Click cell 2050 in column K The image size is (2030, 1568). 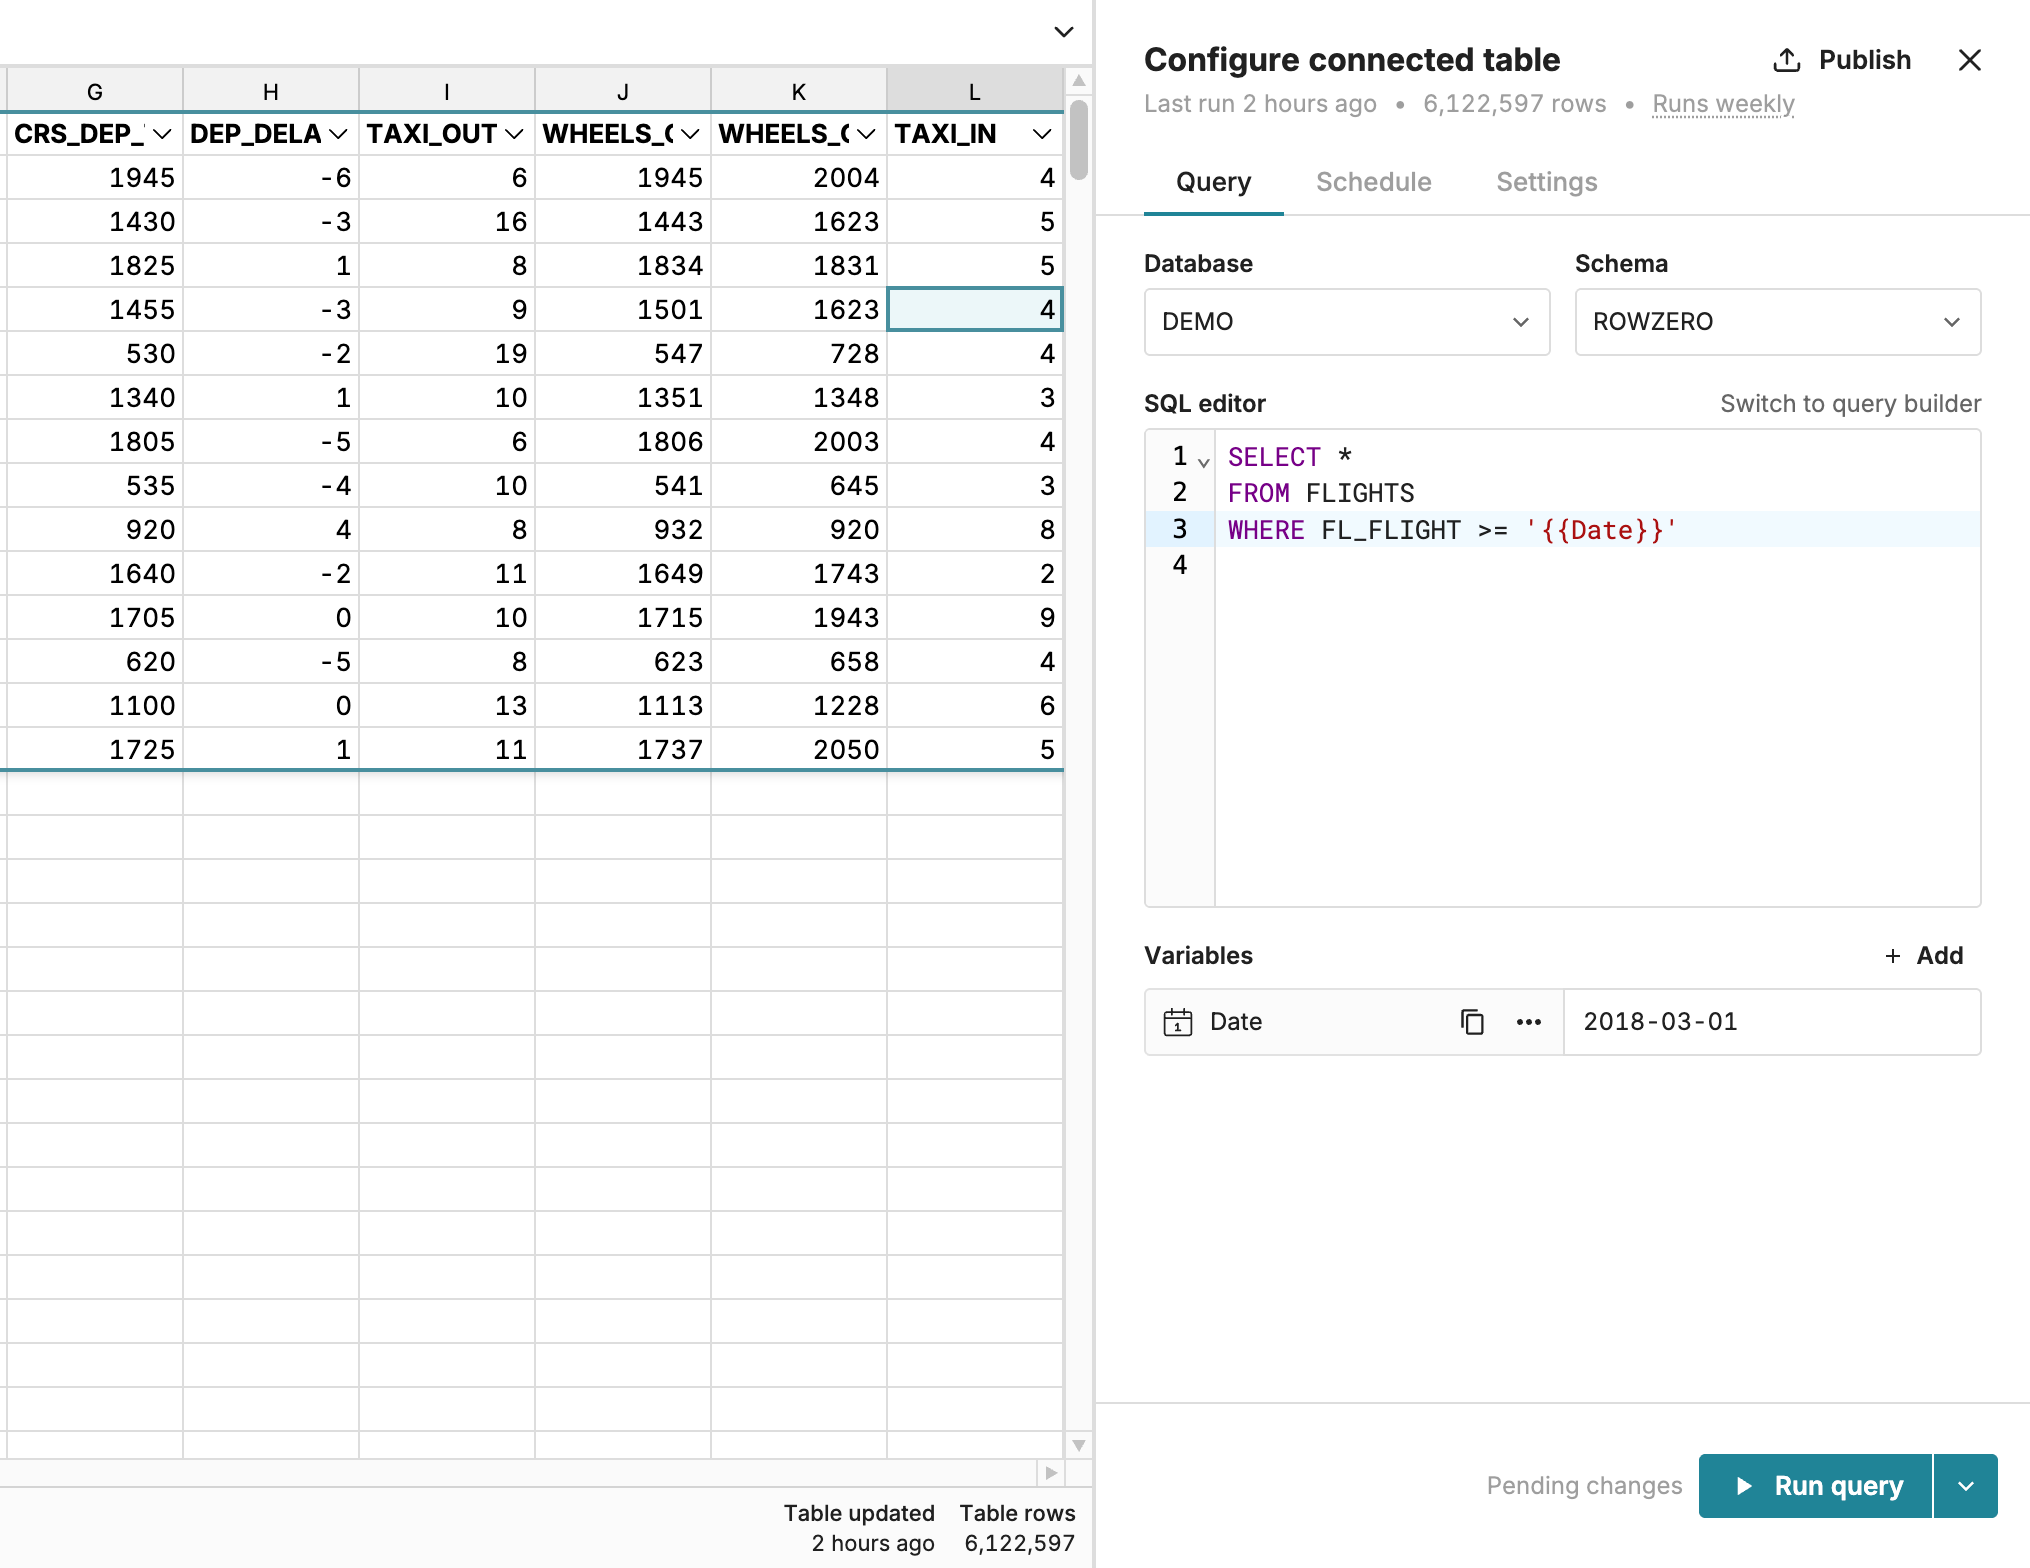[799, 750]
